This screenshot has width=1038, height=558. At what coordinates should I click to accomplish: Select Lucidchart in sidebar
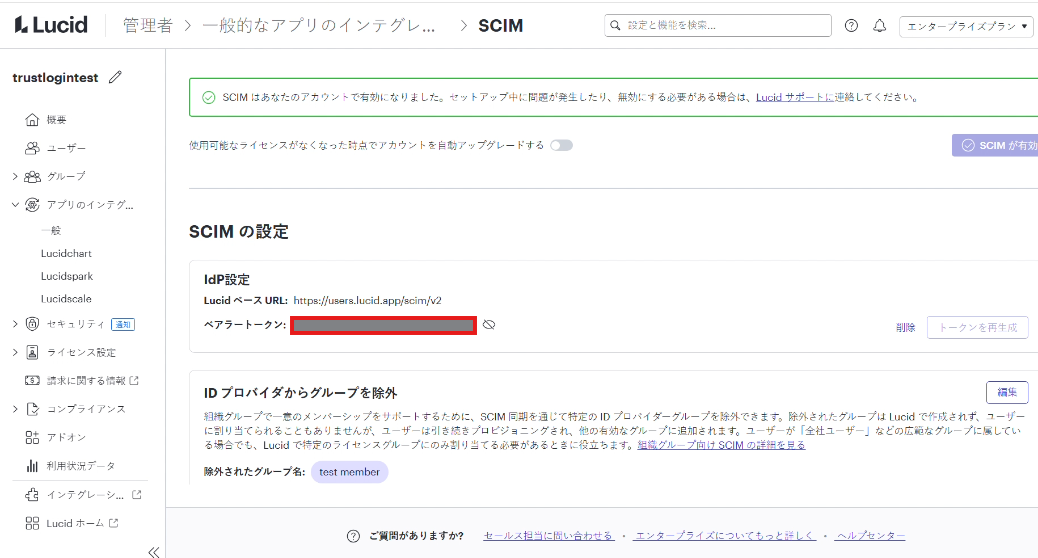click(66, 254)
